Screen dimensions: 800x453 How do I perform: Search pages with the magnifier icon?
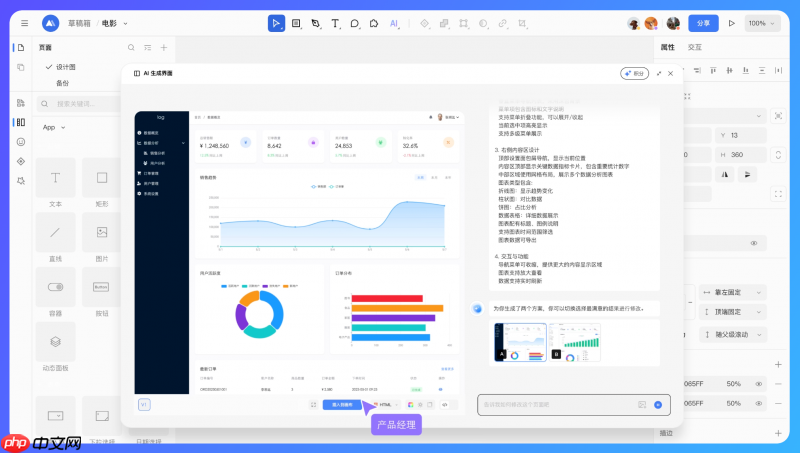(x=131, y=47)
